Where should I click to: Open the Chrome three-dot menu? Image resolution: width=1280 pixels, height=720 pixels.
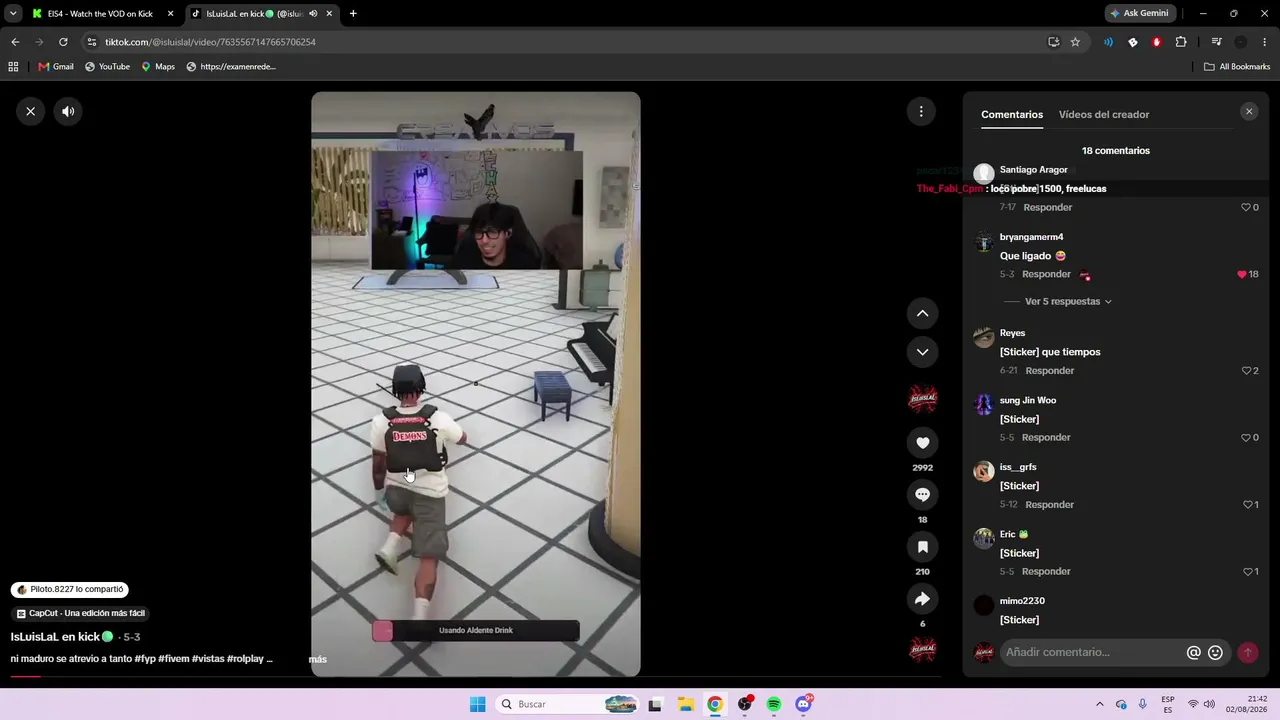coord(1265,42)
